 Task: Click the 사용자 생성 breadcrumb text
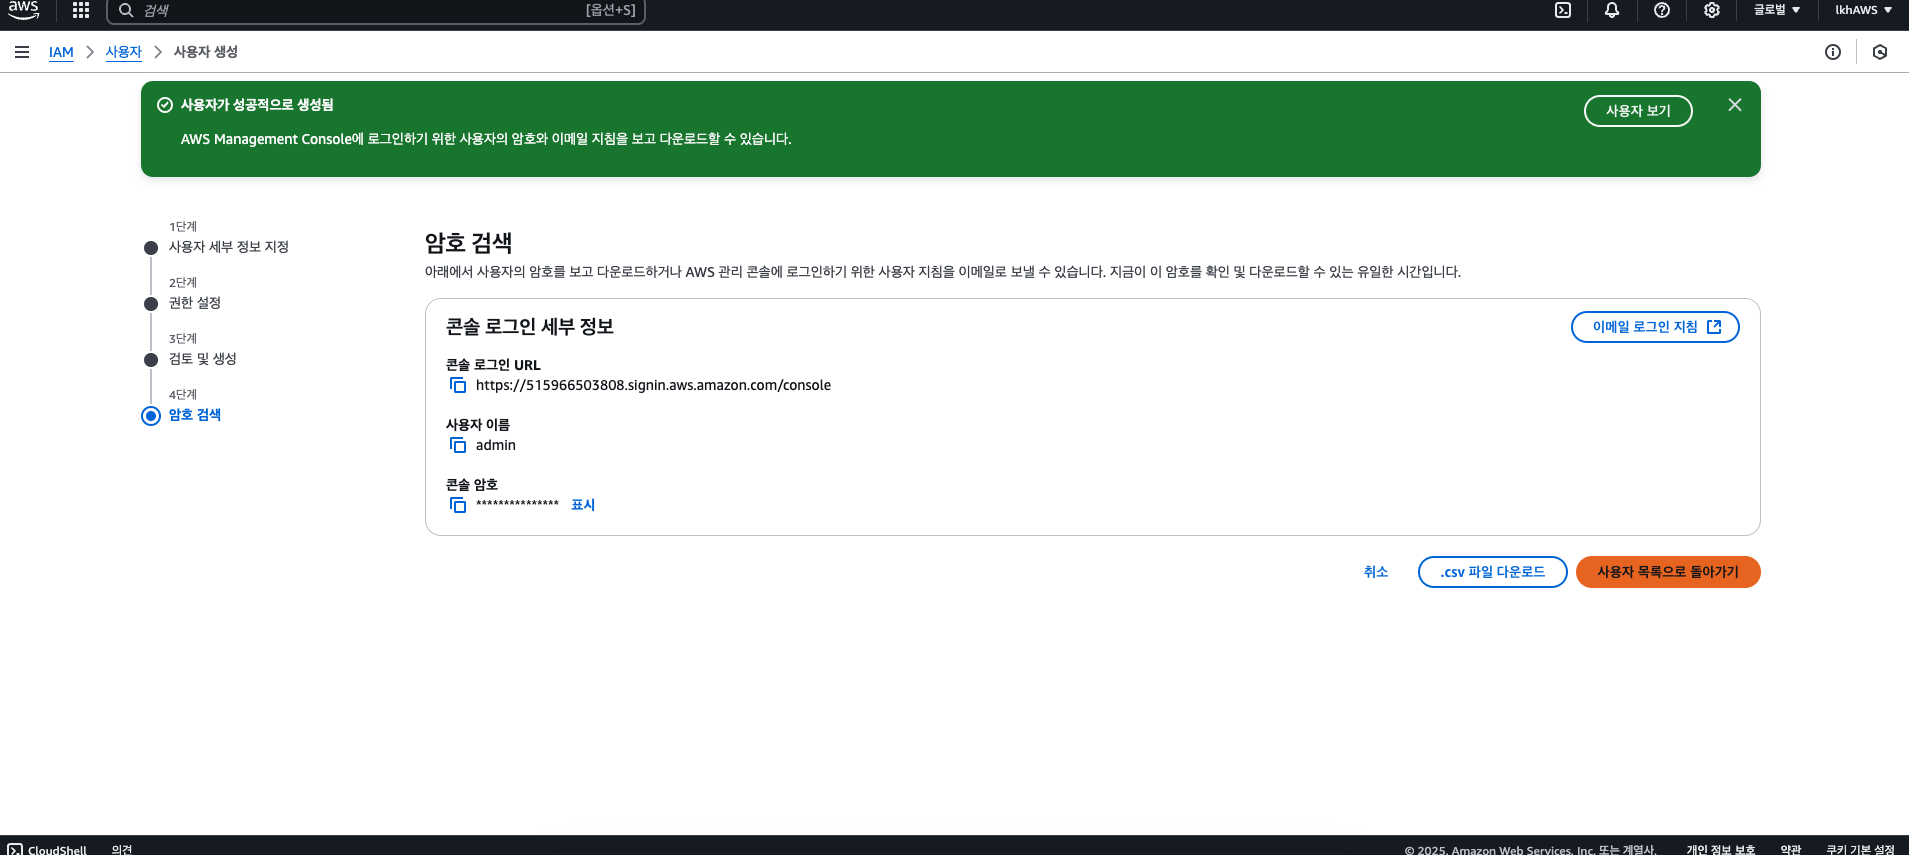(206, 52)
